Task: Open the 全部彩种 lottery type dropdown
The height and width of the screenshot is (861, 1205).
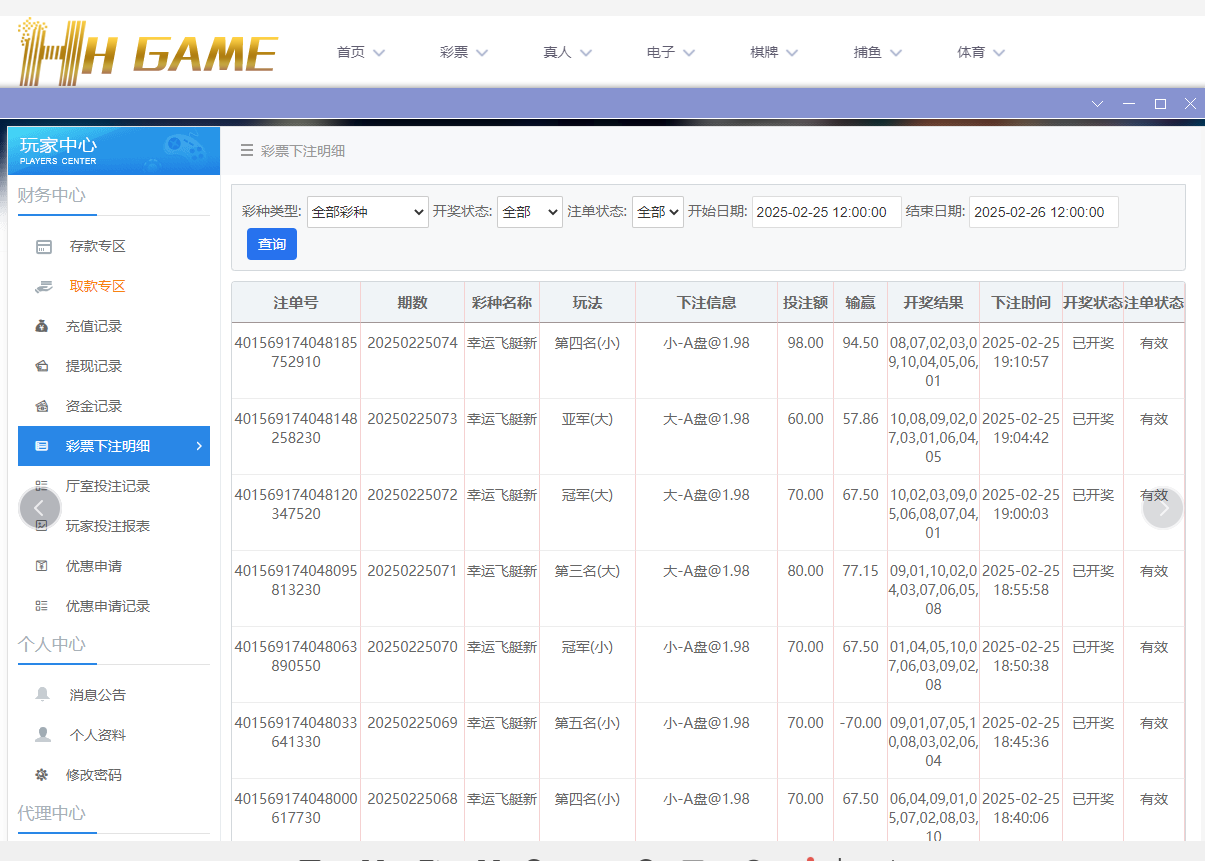Action: point(367,211)
